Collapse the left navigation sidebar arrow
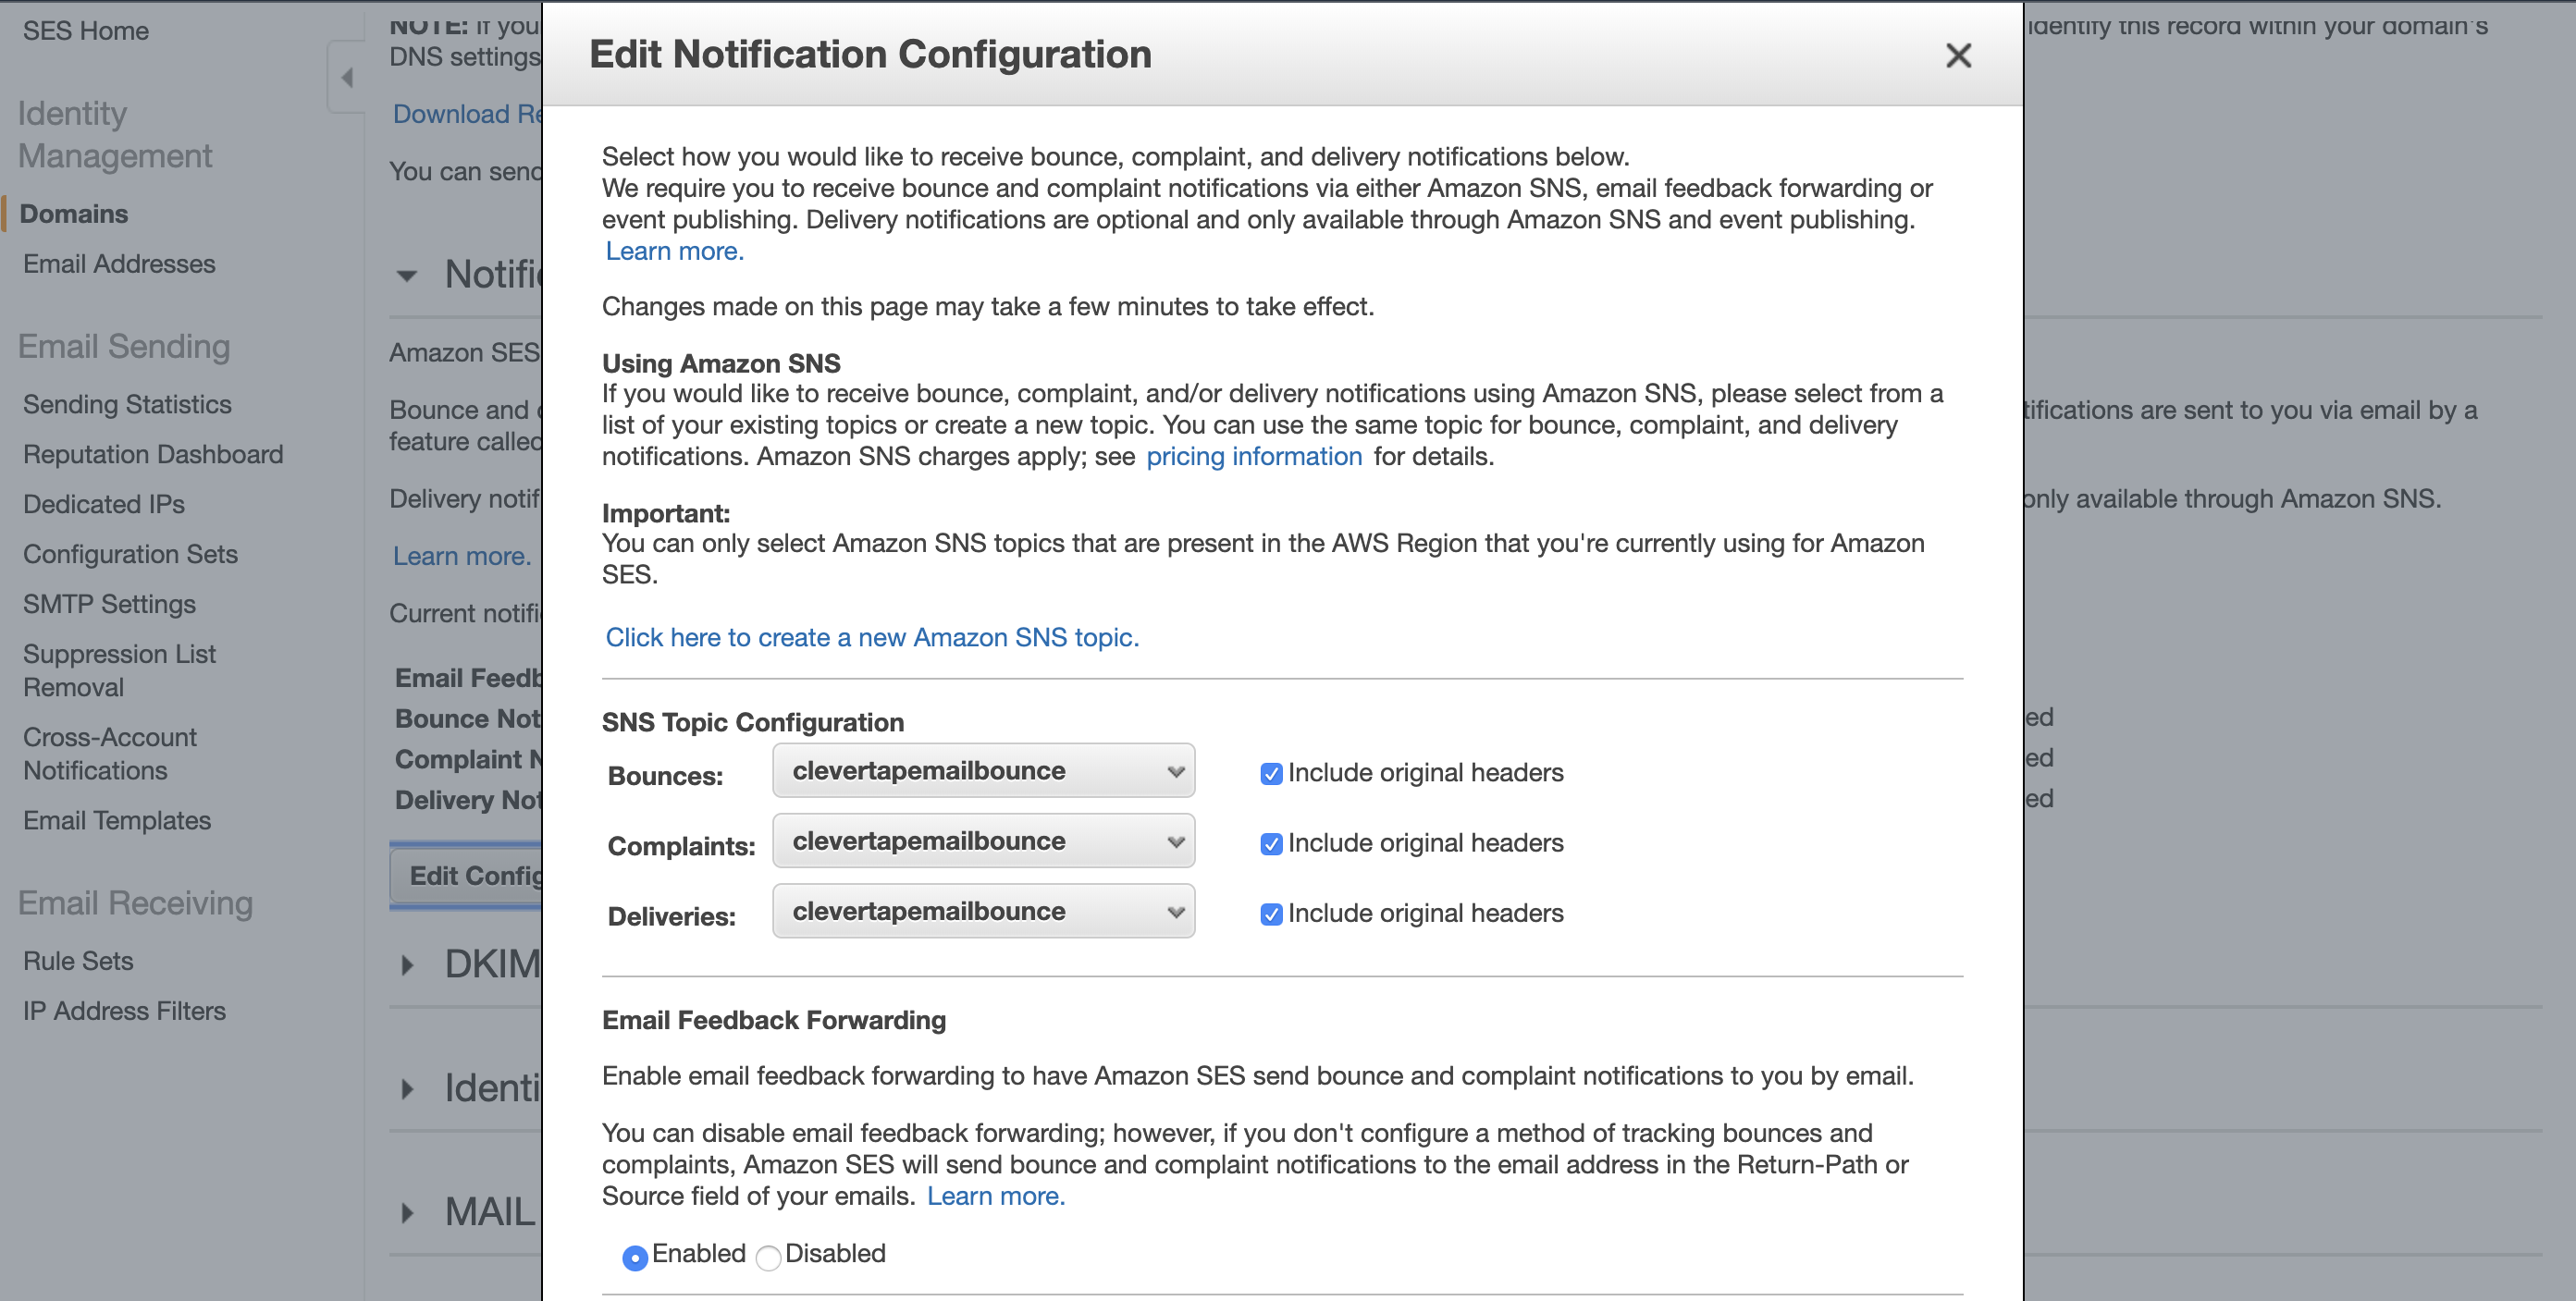 [347, 77]
